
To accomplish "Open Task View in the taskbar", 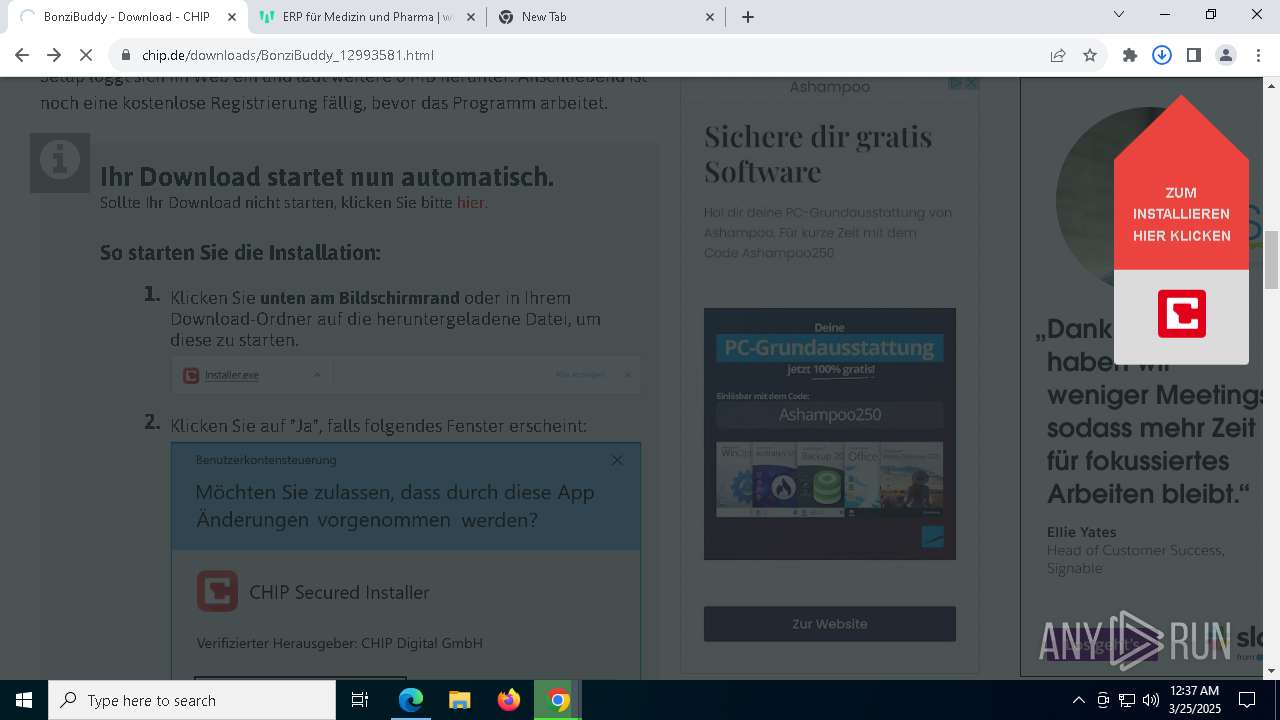I will [360, 700].
